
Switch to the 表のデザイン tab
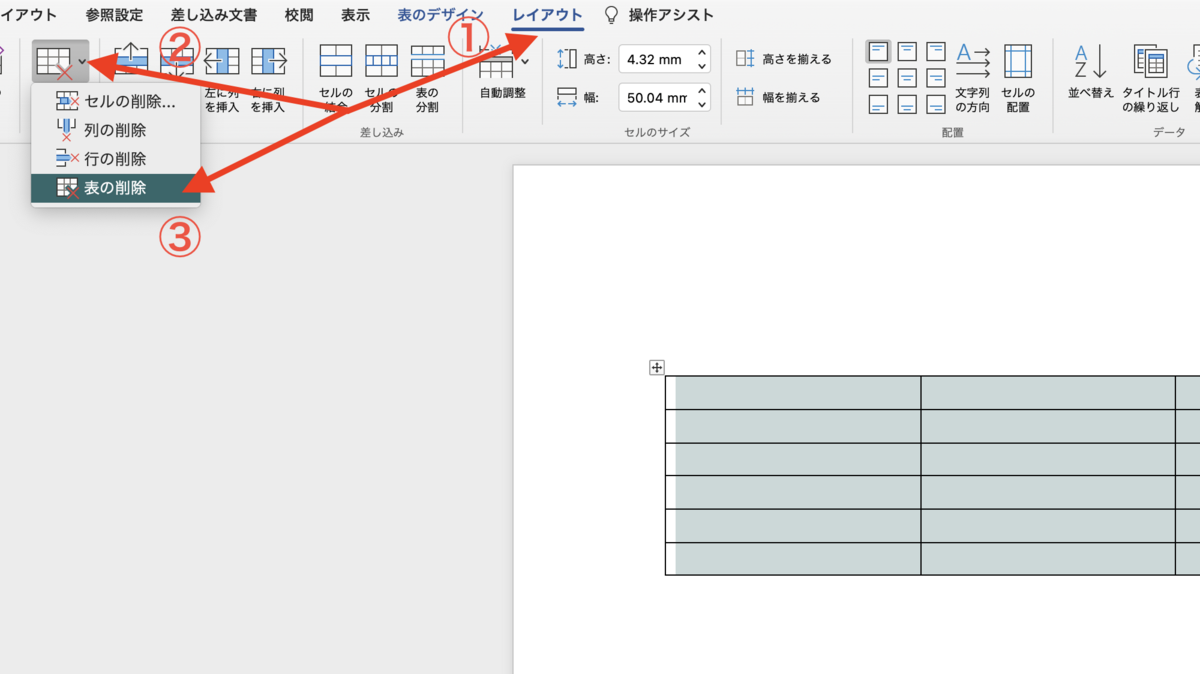pos(439,14)
